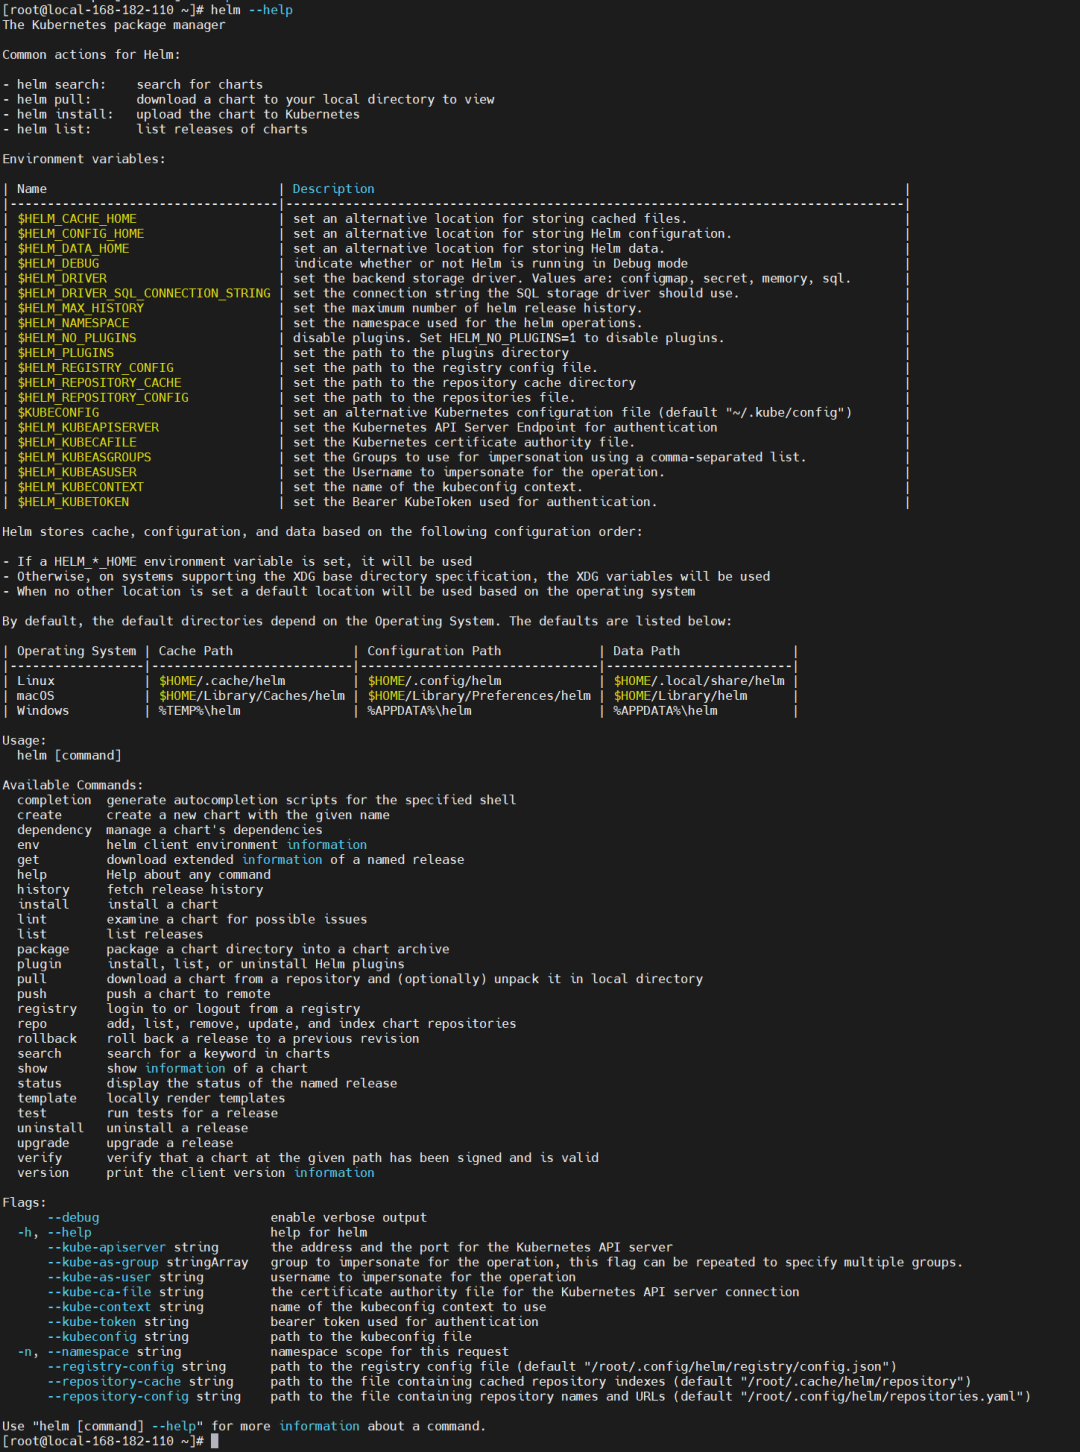Click the $HELM_CACHE_HOME variable name
The image size is (1080, 1452).
click(77, 219)
